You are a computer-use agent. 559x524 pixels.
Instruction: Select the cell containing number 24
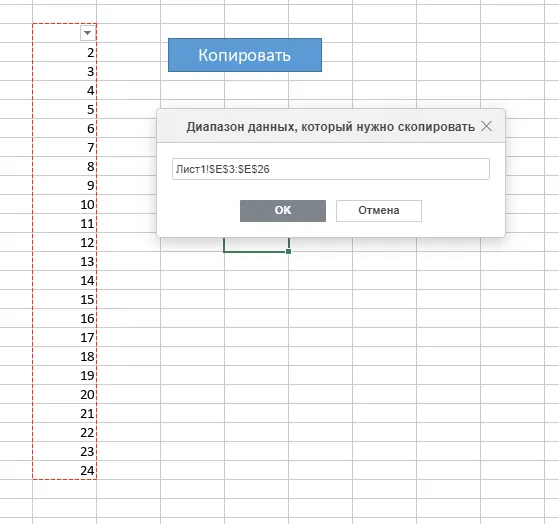coord(65,470)
